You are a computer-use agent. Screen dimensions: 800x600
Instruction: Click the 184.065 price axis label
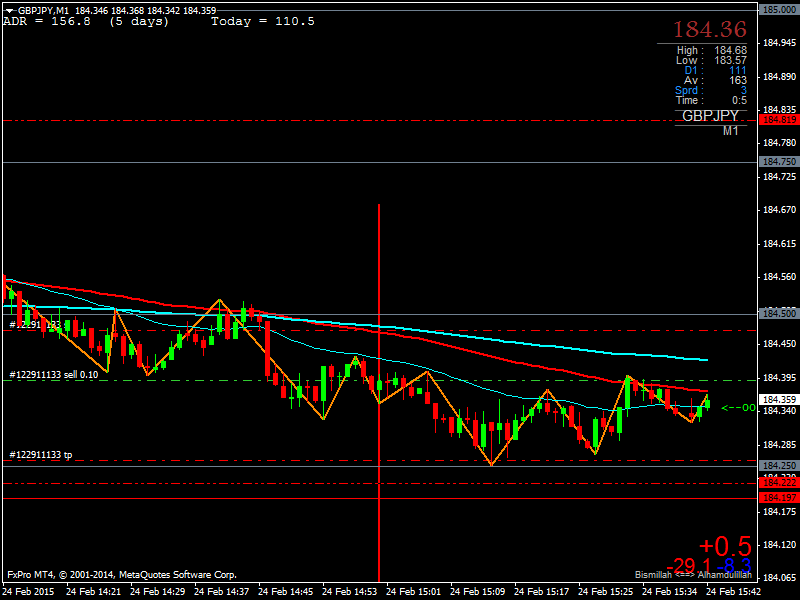point(779,578)
